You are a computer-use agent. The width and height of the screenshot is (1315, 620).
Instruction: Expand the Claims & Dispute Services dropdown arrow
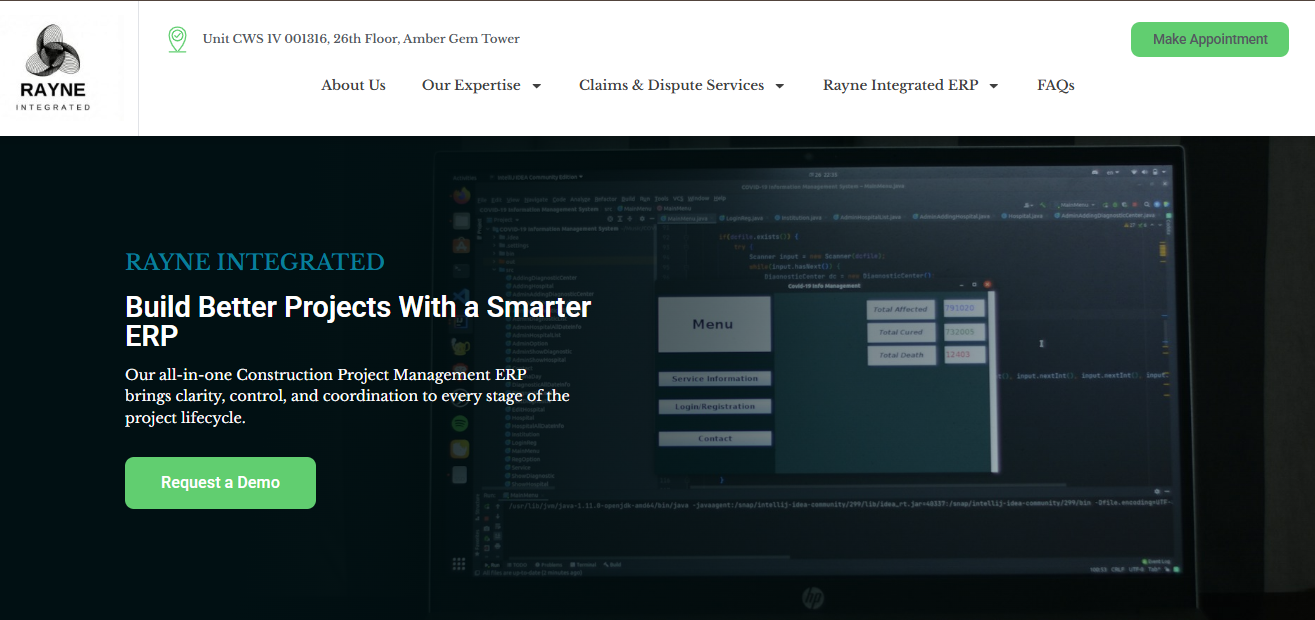tap(780, 86)
